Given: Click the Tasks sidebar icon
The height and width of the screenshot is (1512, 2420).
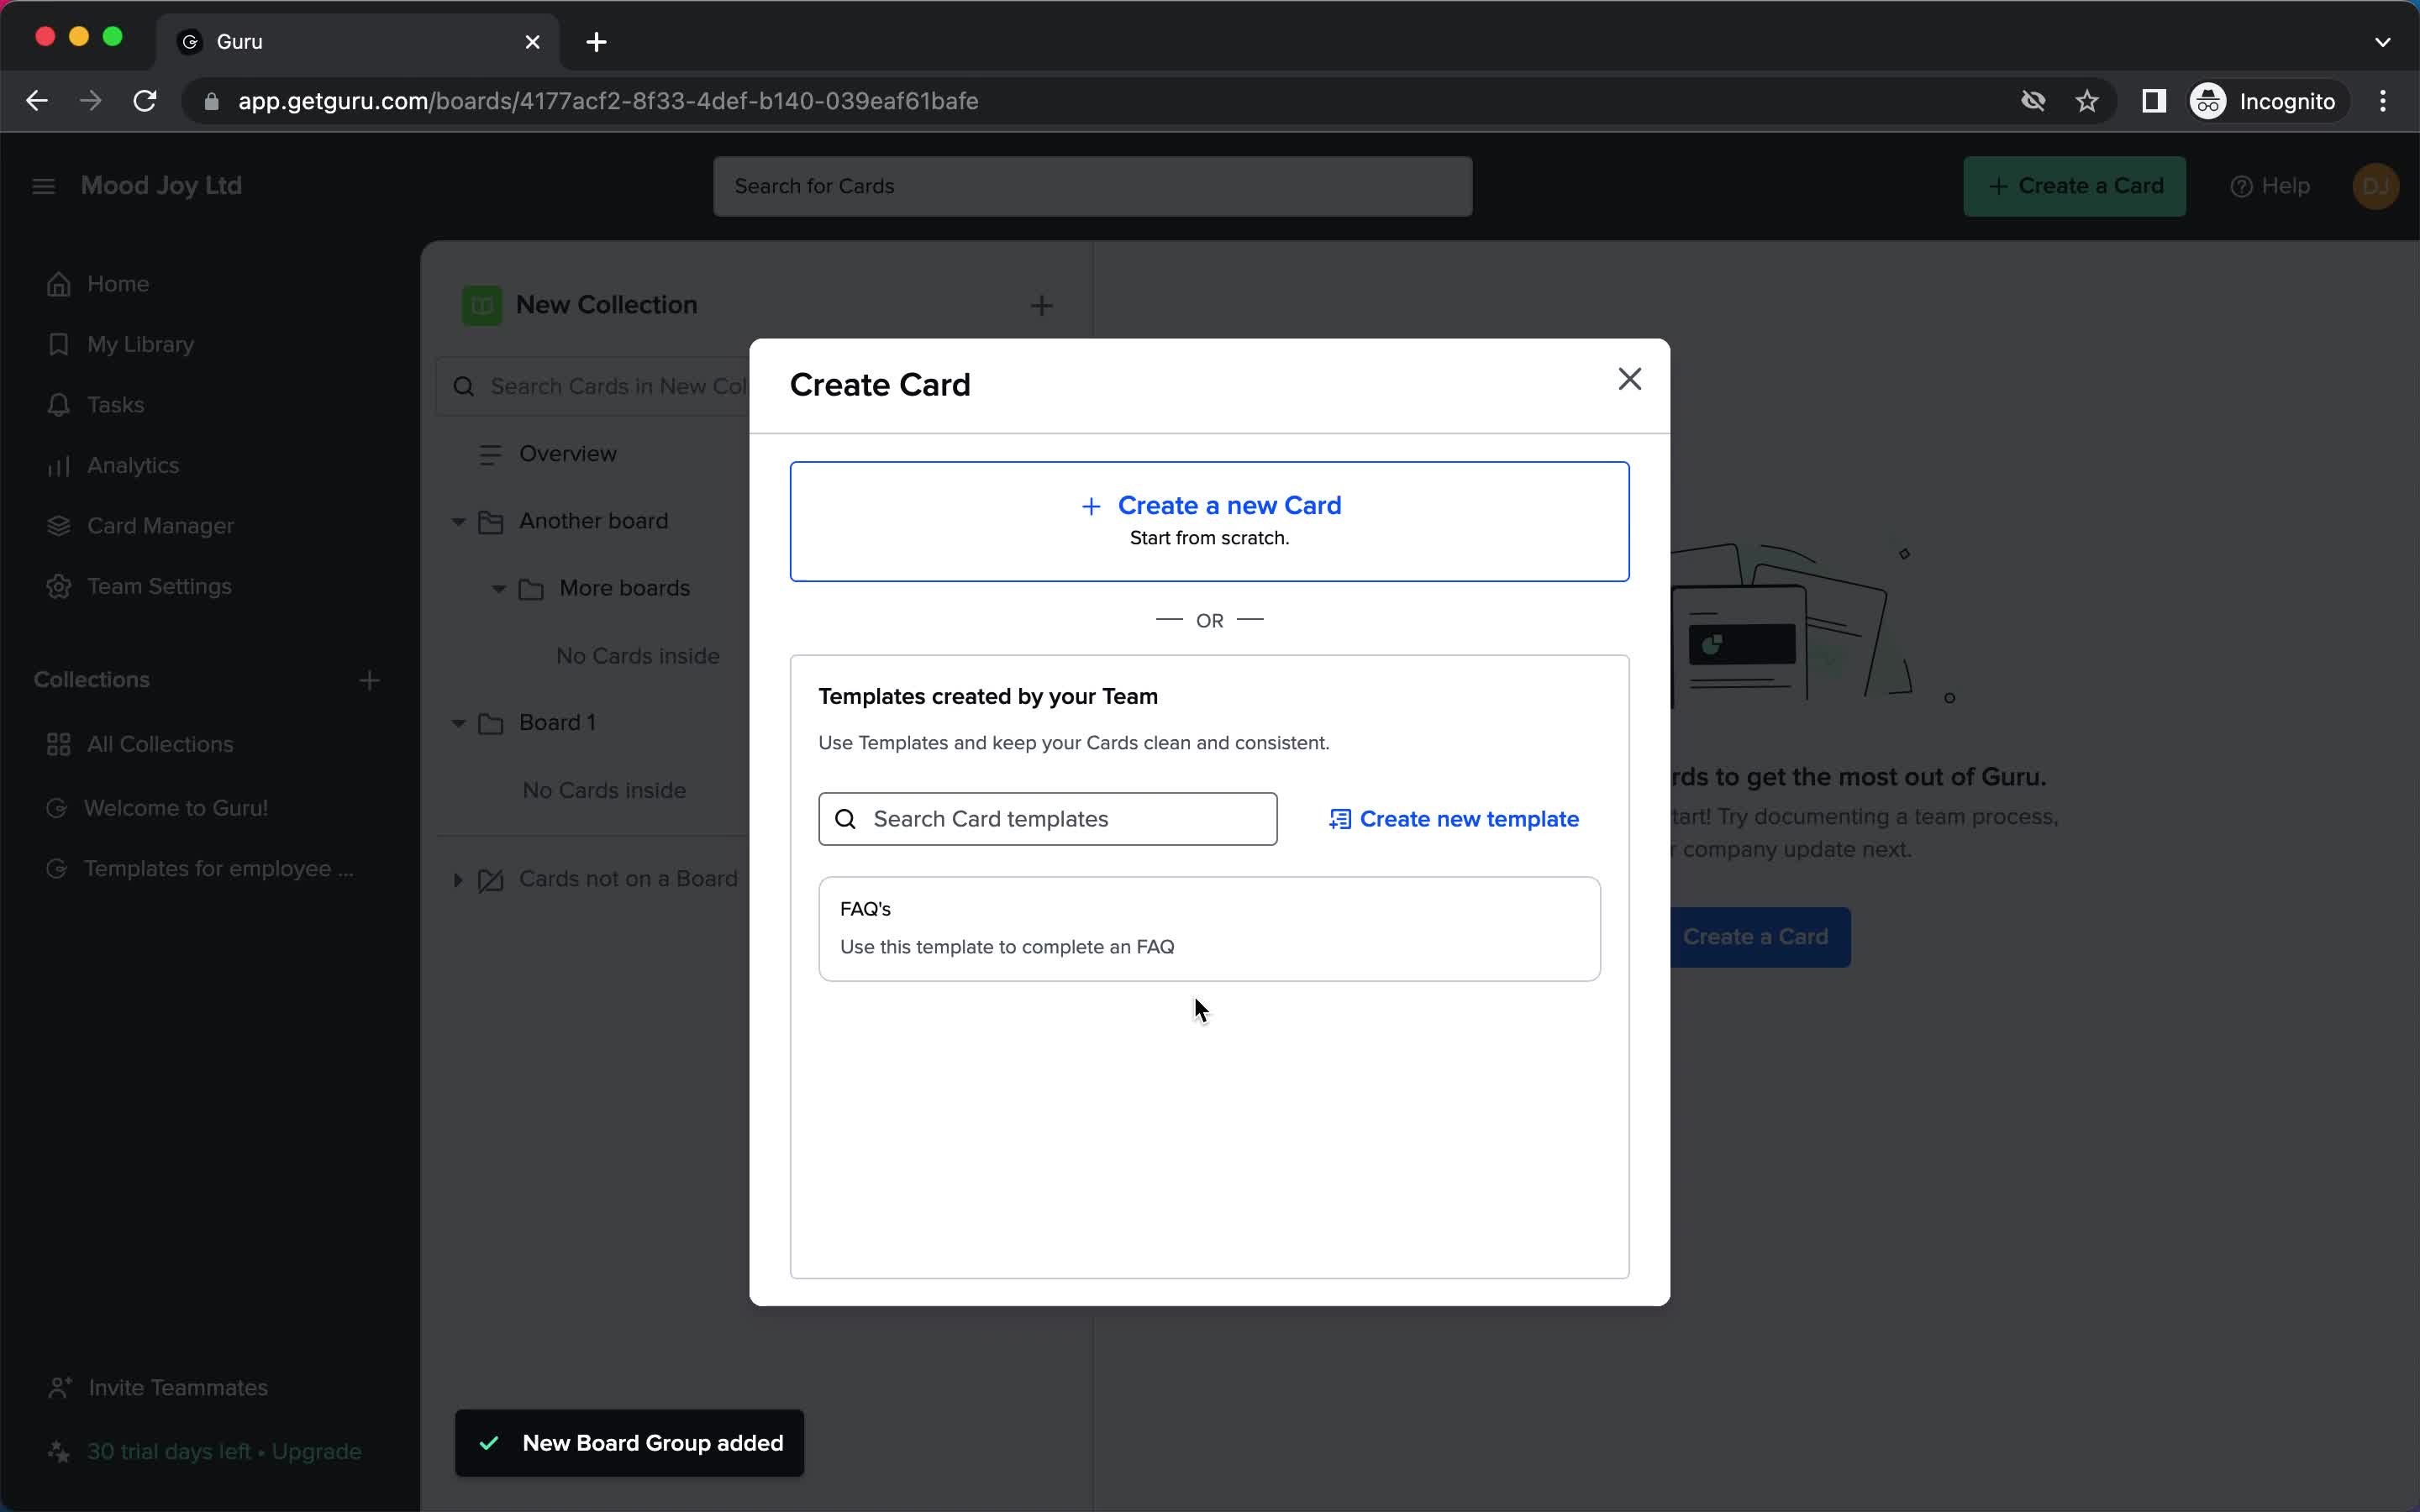Looking at the screenshot, I should click(x=57, y=404).
